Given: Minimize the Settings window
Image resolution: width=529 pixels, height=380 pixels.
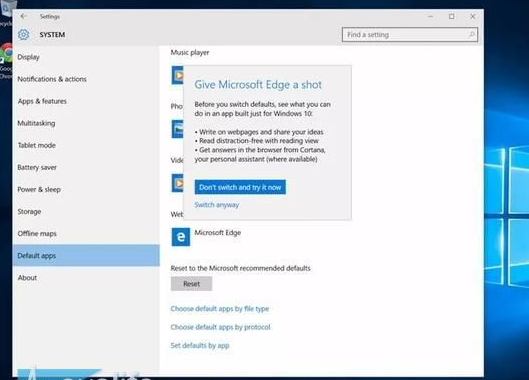Looking at the screenshot, I should [430, 16].
